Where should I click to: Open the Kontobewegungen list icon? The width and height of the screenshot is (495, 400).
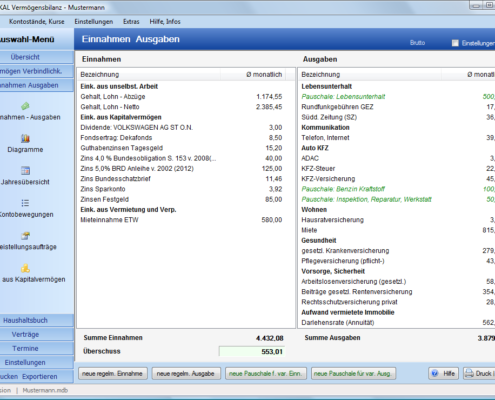tap(25, 203)
